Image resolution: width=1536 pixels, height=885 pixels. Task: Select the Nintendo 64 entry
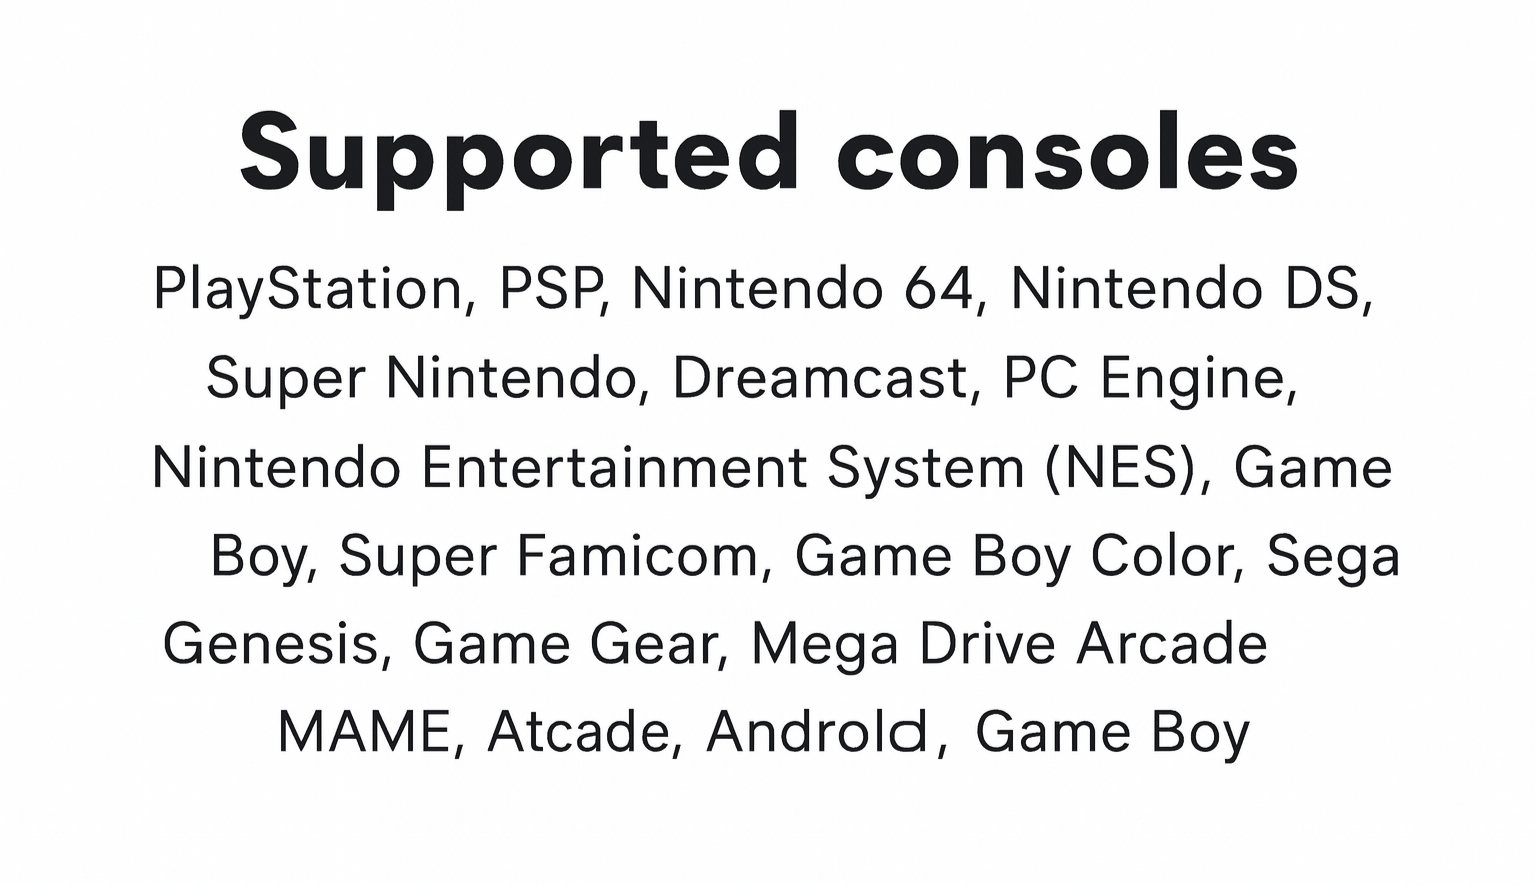pos(802,290)
